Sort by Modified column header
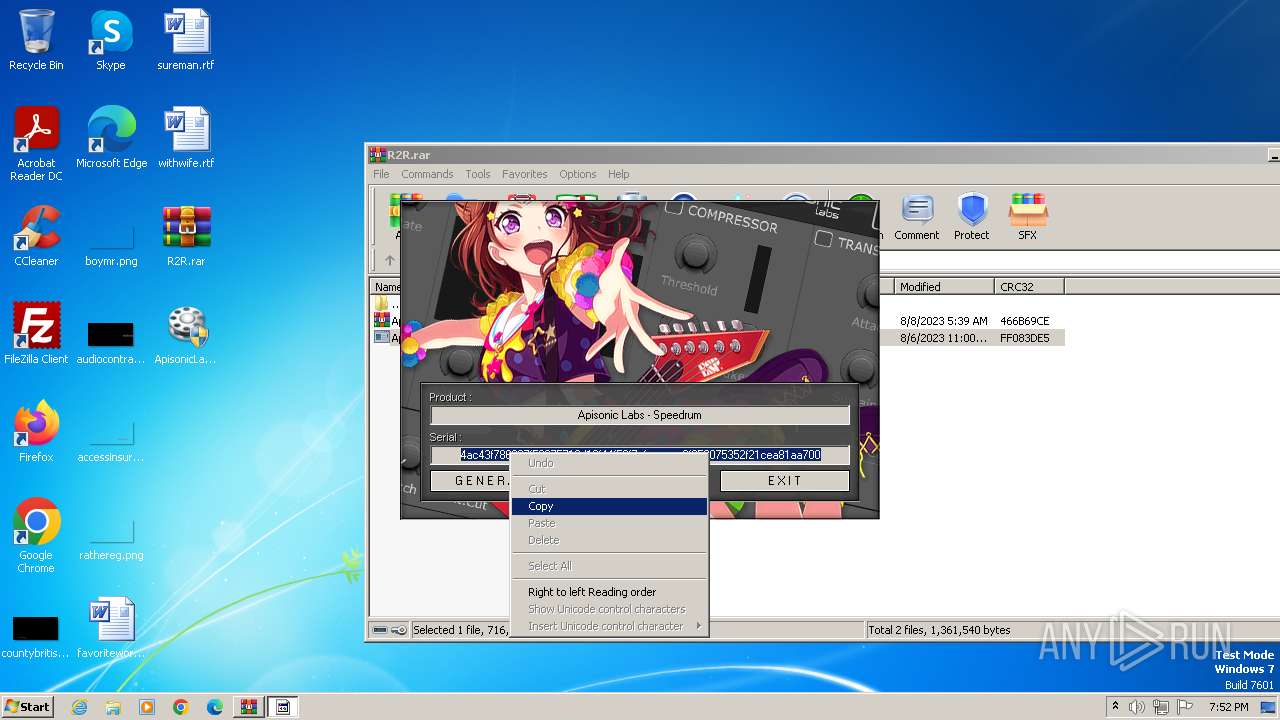Screen dimensions: 1280x720 click(x=943, y=287)
